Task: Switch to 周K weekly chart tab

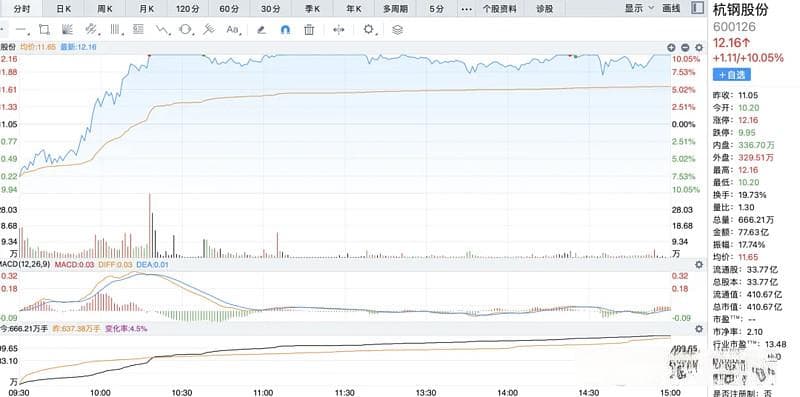Action: 105,9
